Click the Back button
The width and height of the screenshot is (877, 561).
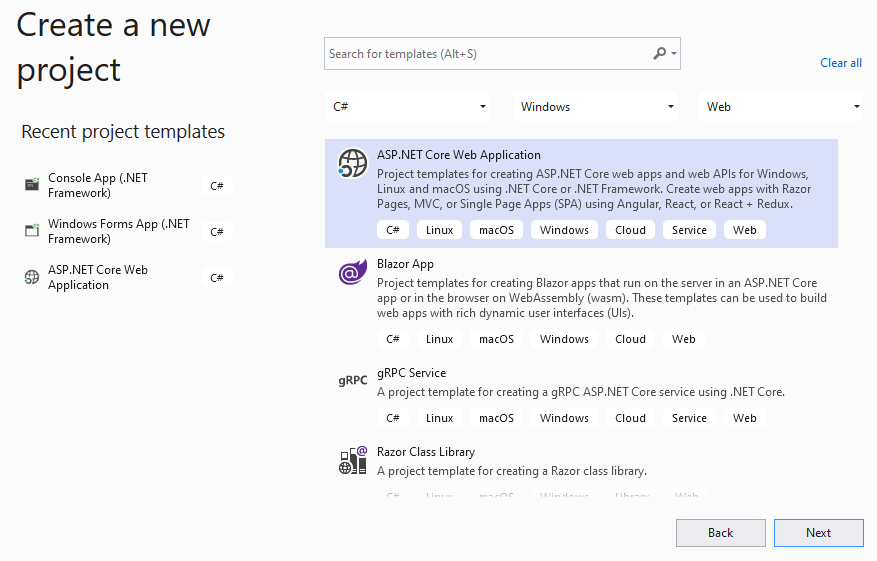coord(720,533)
